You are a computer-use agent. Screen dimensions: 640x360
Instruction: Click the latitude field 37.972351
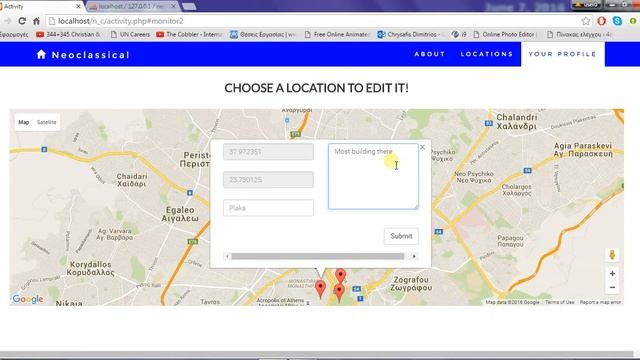(x=268, y=151)
